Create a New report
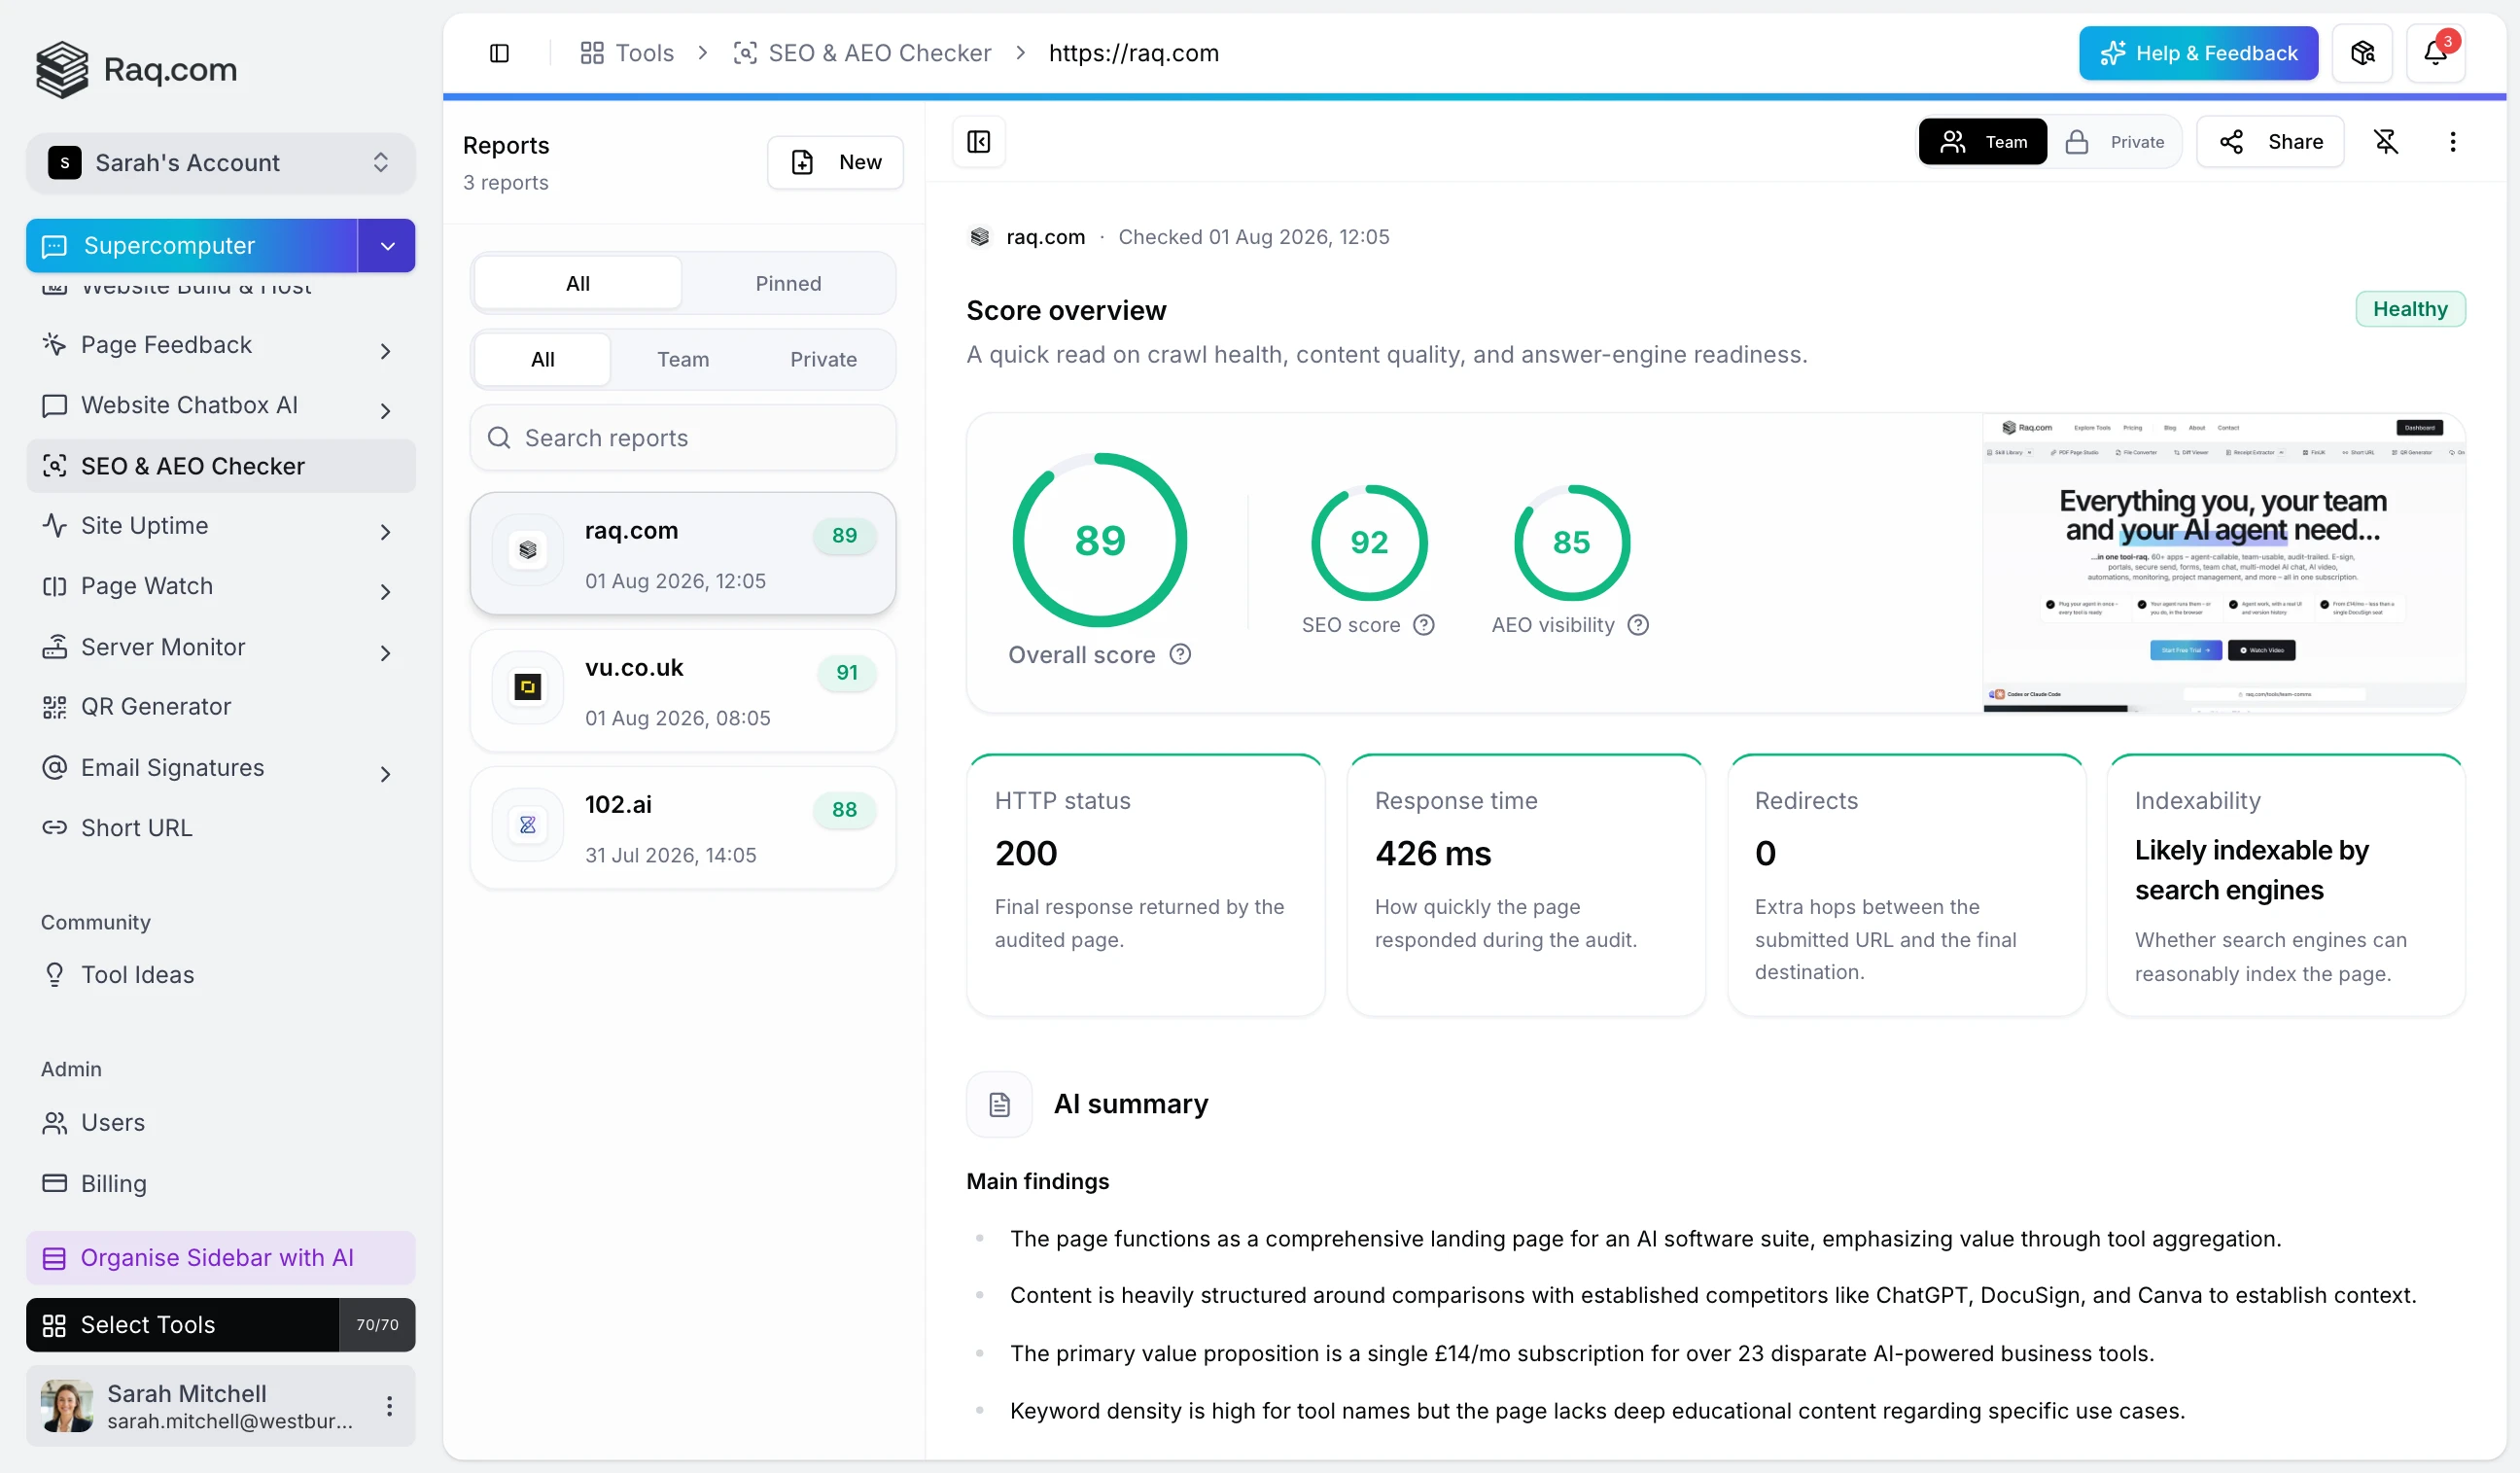This screenshot has height=1473, width=2520. tap(835, 162)
